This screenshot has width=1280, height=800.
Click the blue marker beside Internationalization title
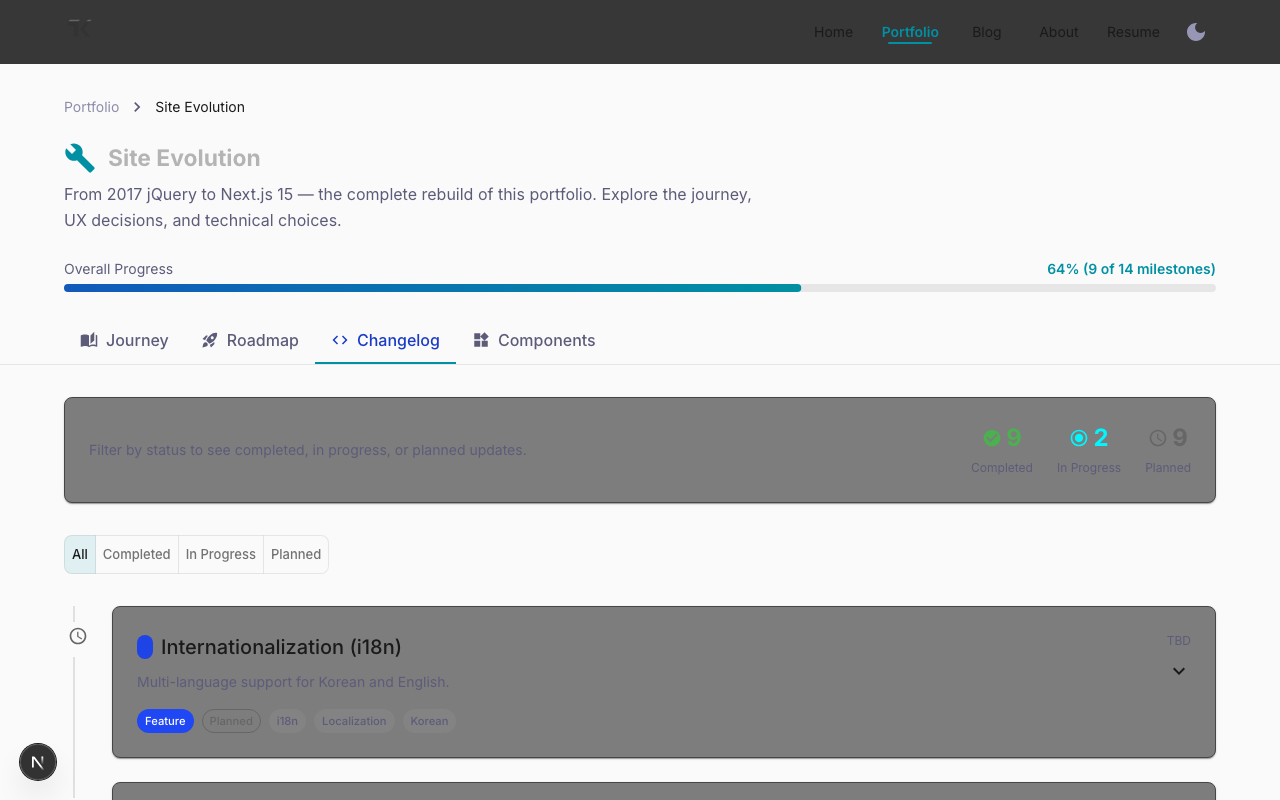pyautogui.click(x=145, y=647)
